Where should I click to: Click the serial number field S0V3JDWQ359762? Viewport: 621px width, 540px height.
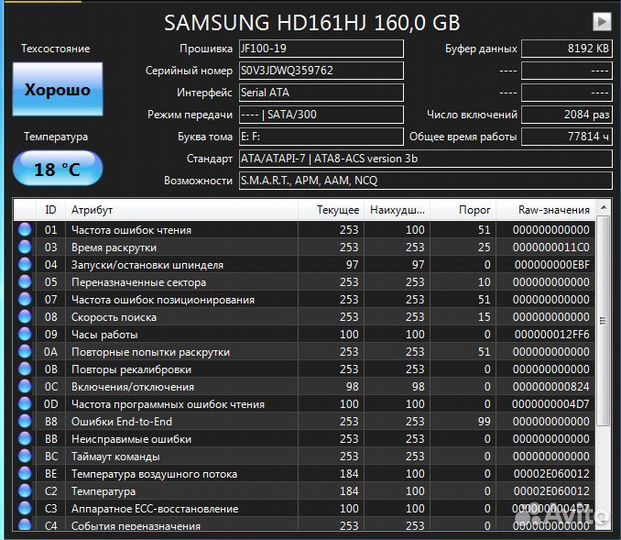click(321, 71)
